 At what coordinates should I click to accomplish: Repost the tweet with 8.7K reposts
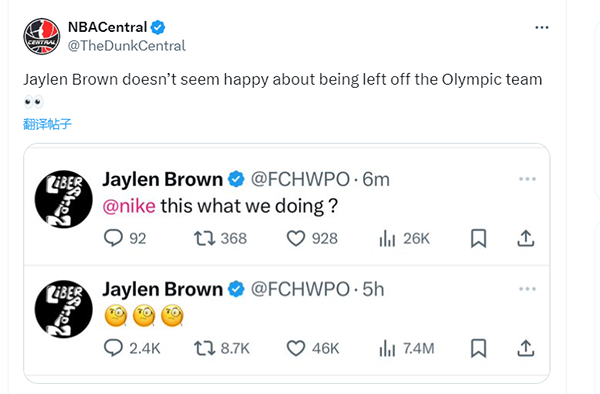(x=205, y=348)
